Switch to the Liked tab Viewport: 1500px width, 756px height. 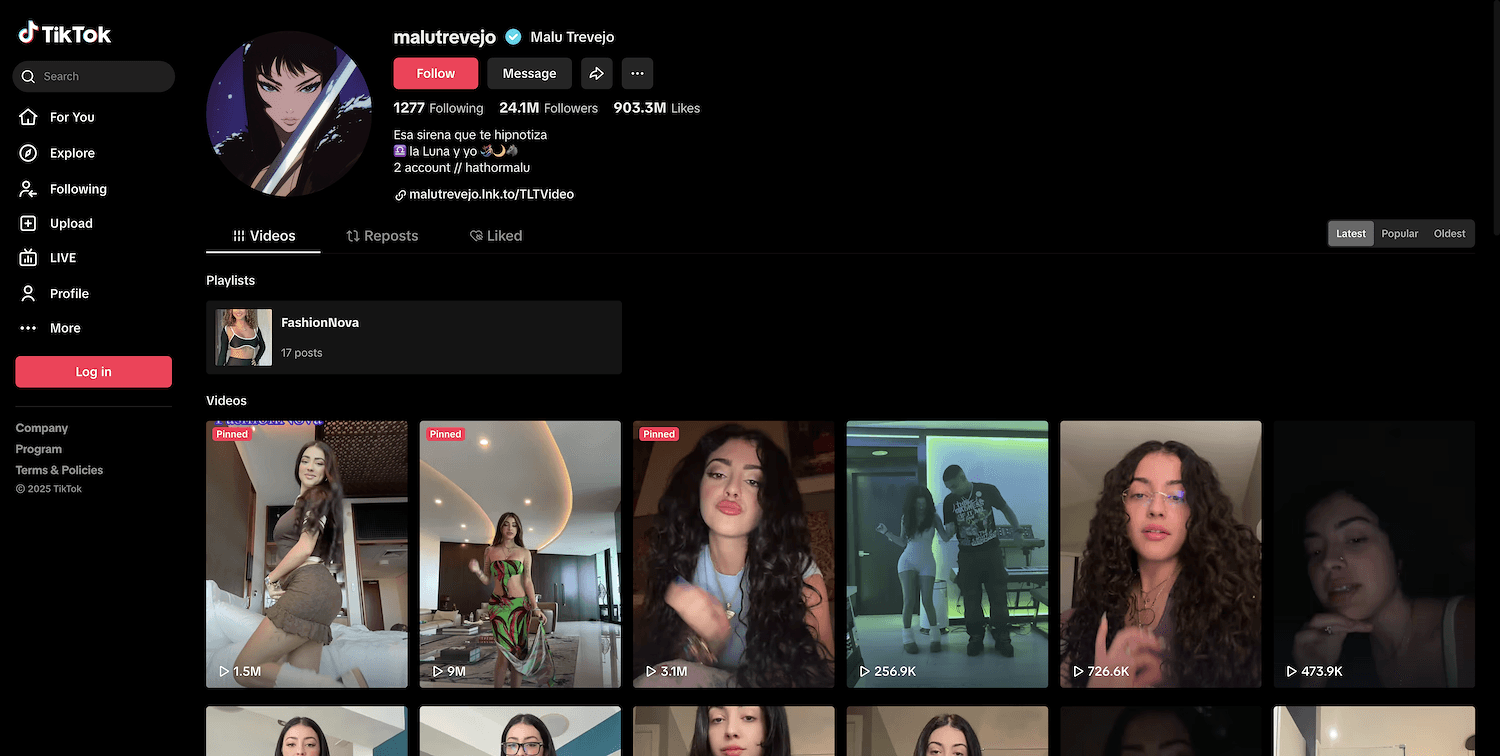(x=496, y=236)
